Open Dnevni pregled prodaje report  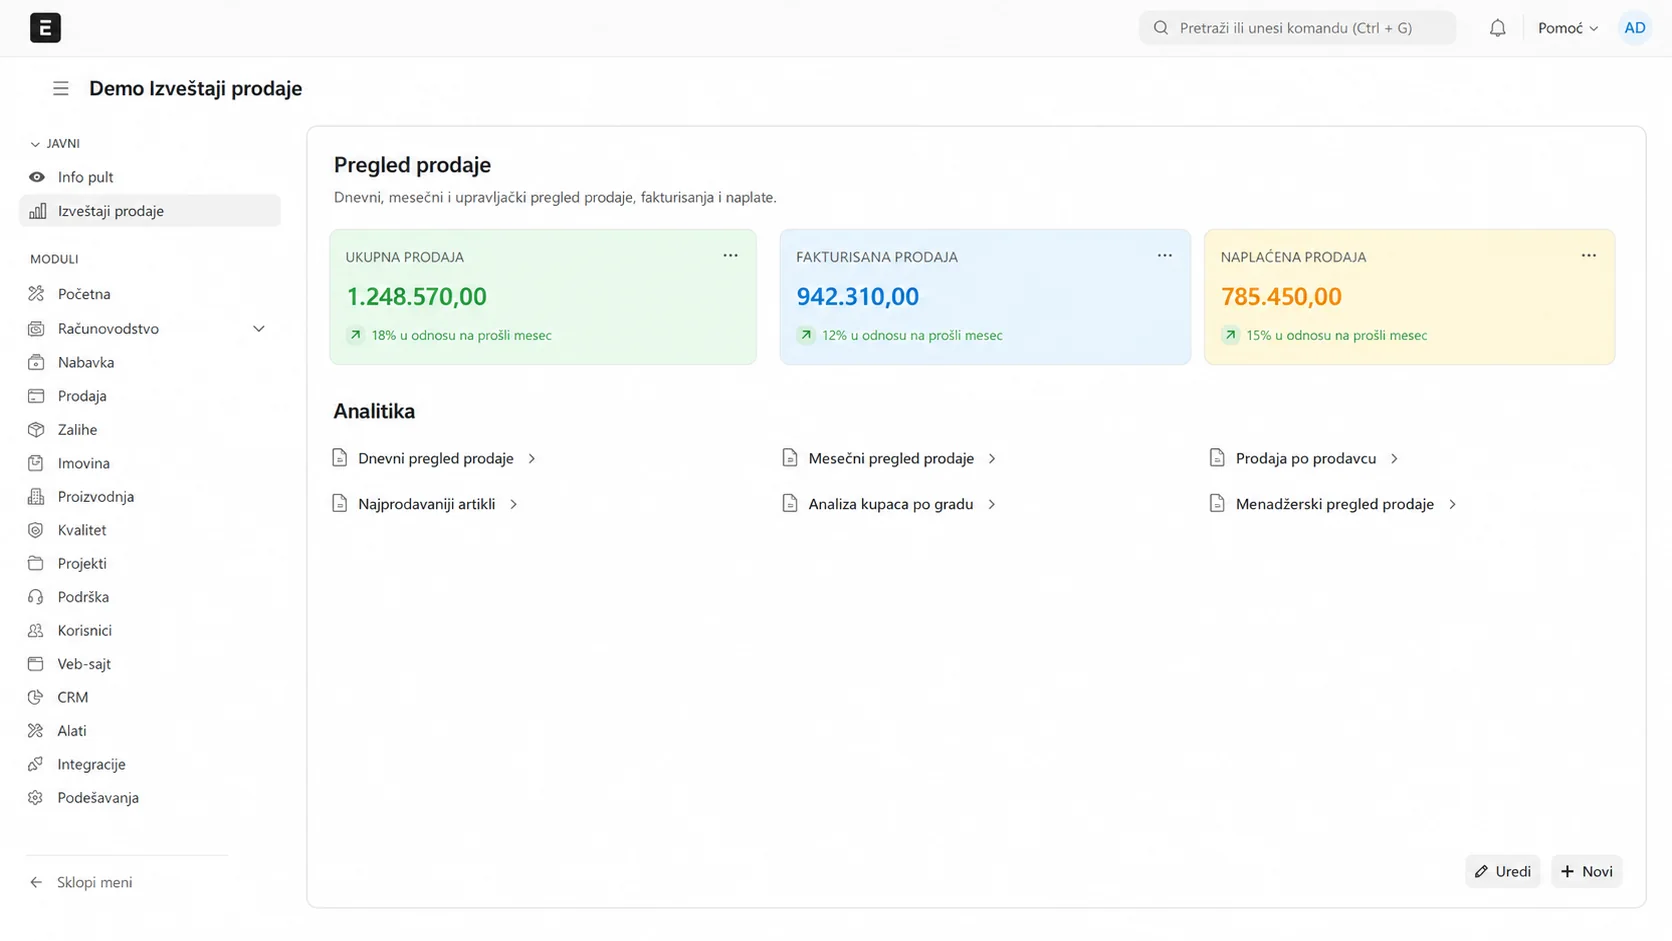pos(436,458)
